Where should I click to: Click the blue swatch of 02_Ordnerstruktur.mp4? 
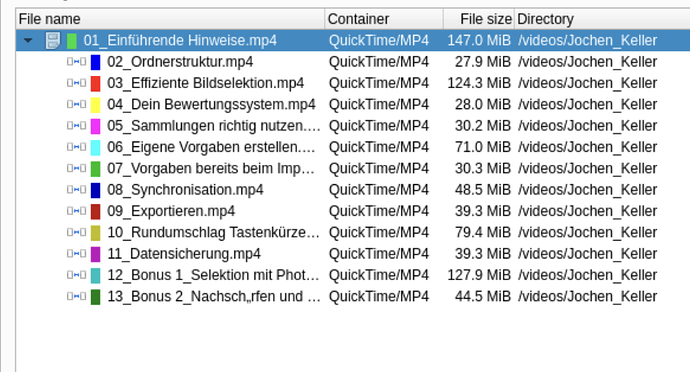coord(95,62)
